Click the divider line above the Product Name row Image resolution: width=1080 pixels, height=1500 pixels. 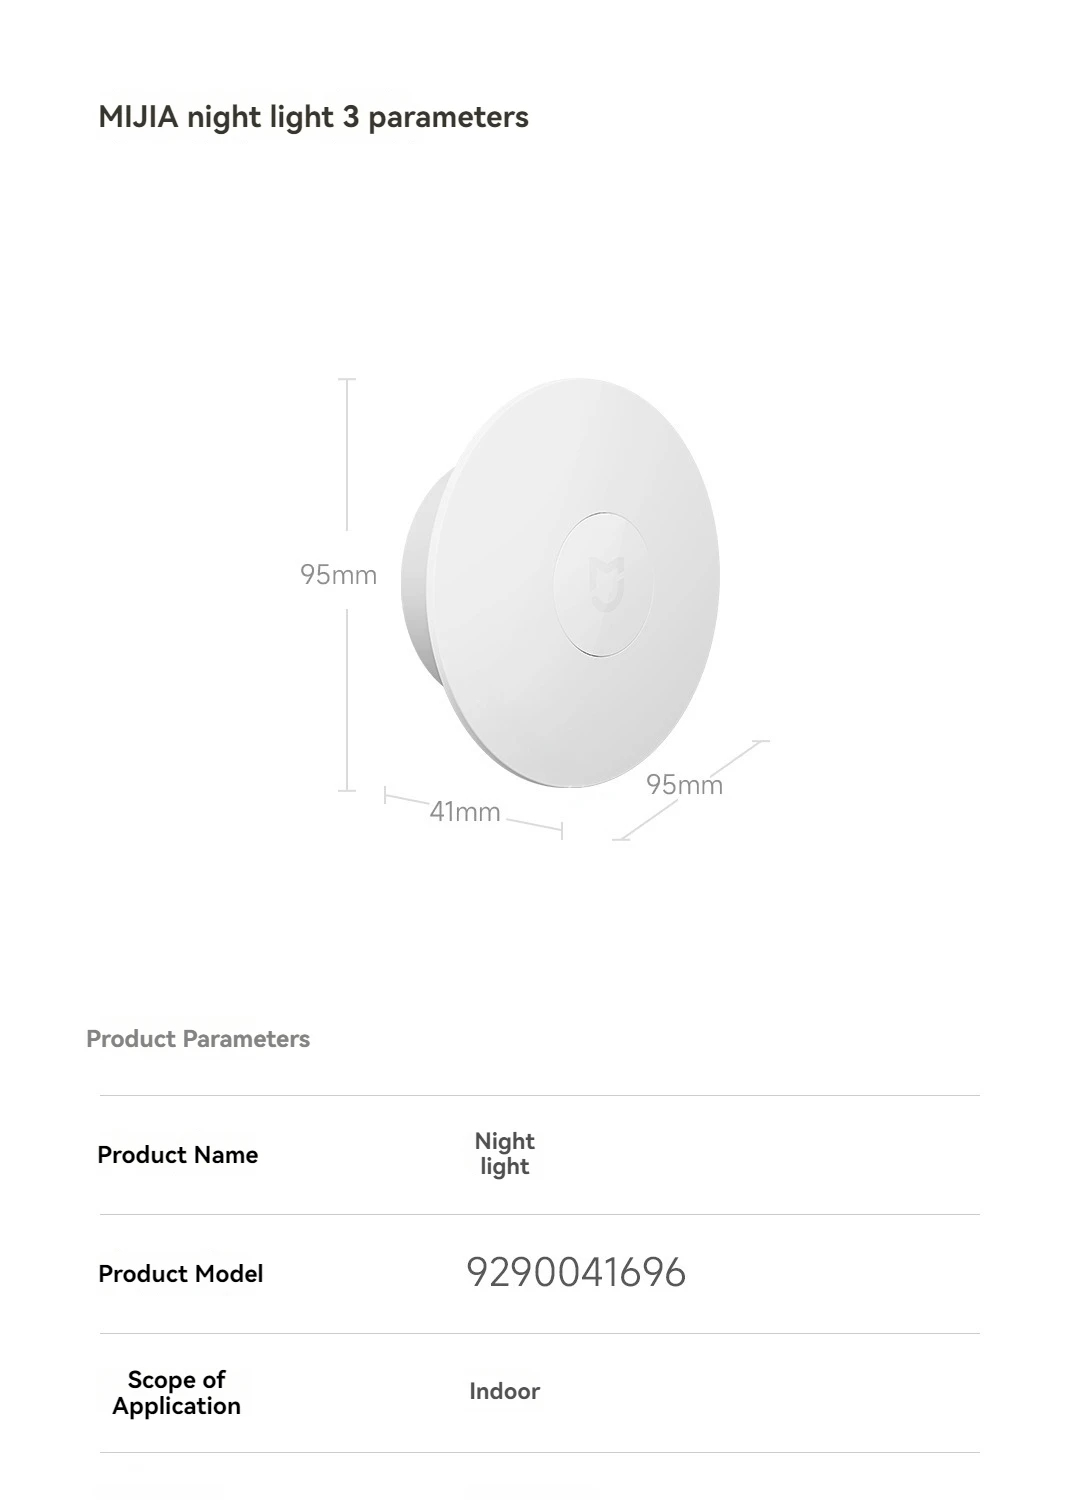click(540, 1096)
